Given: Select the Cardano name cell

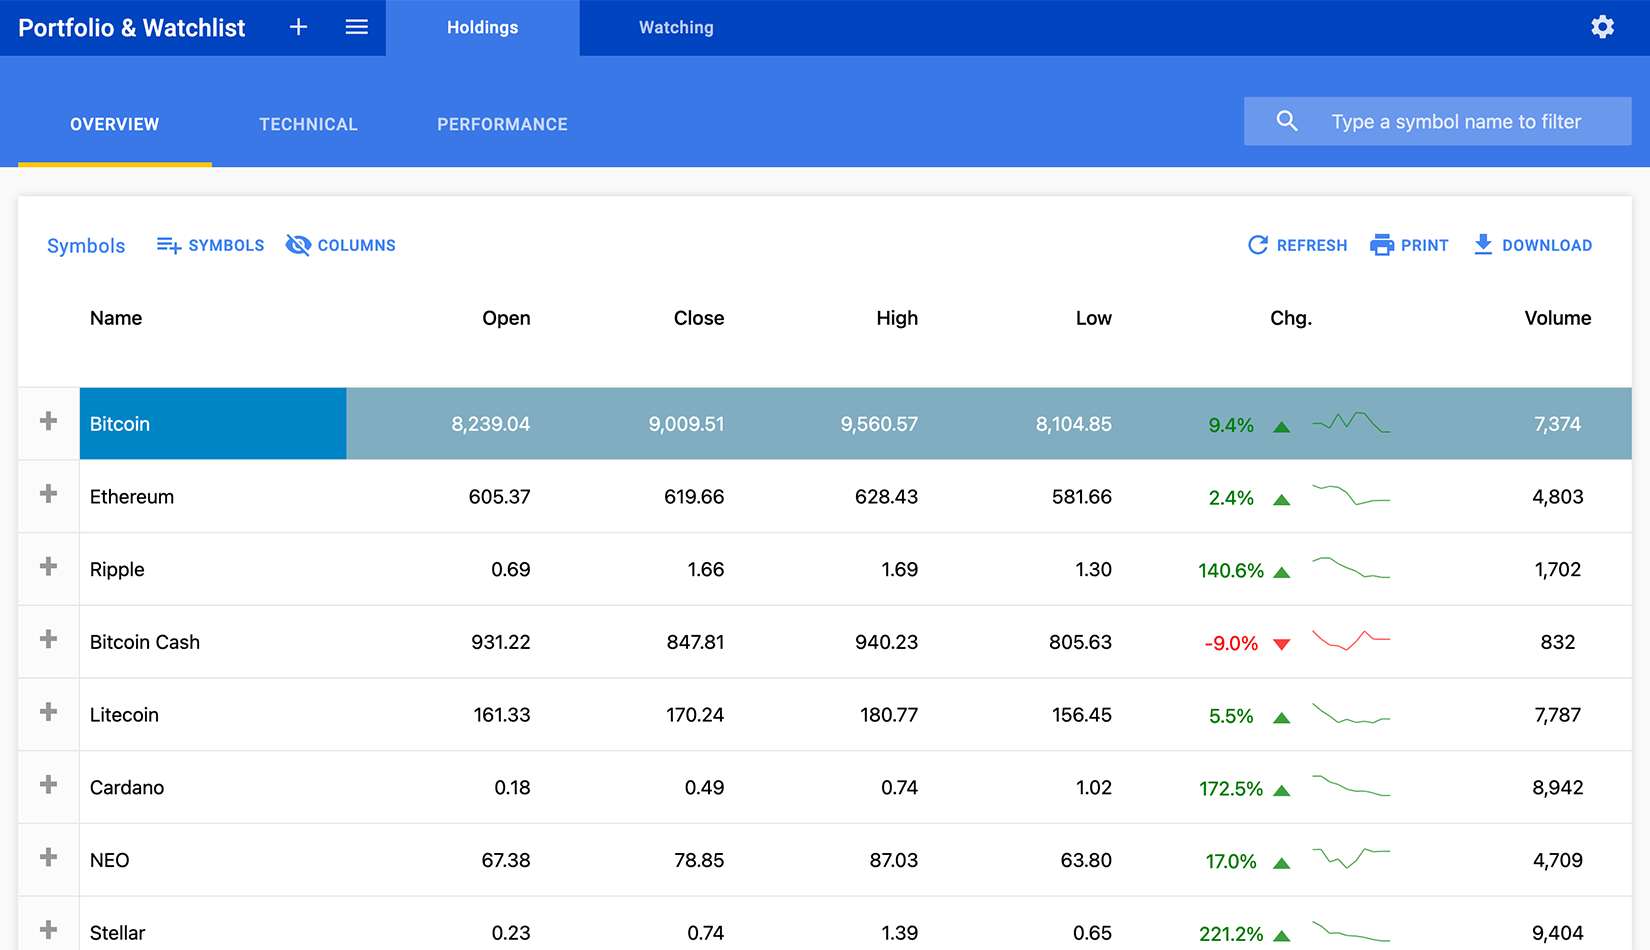Looking at the screenshot, I should pyautogui.click(x=213, y=787).
